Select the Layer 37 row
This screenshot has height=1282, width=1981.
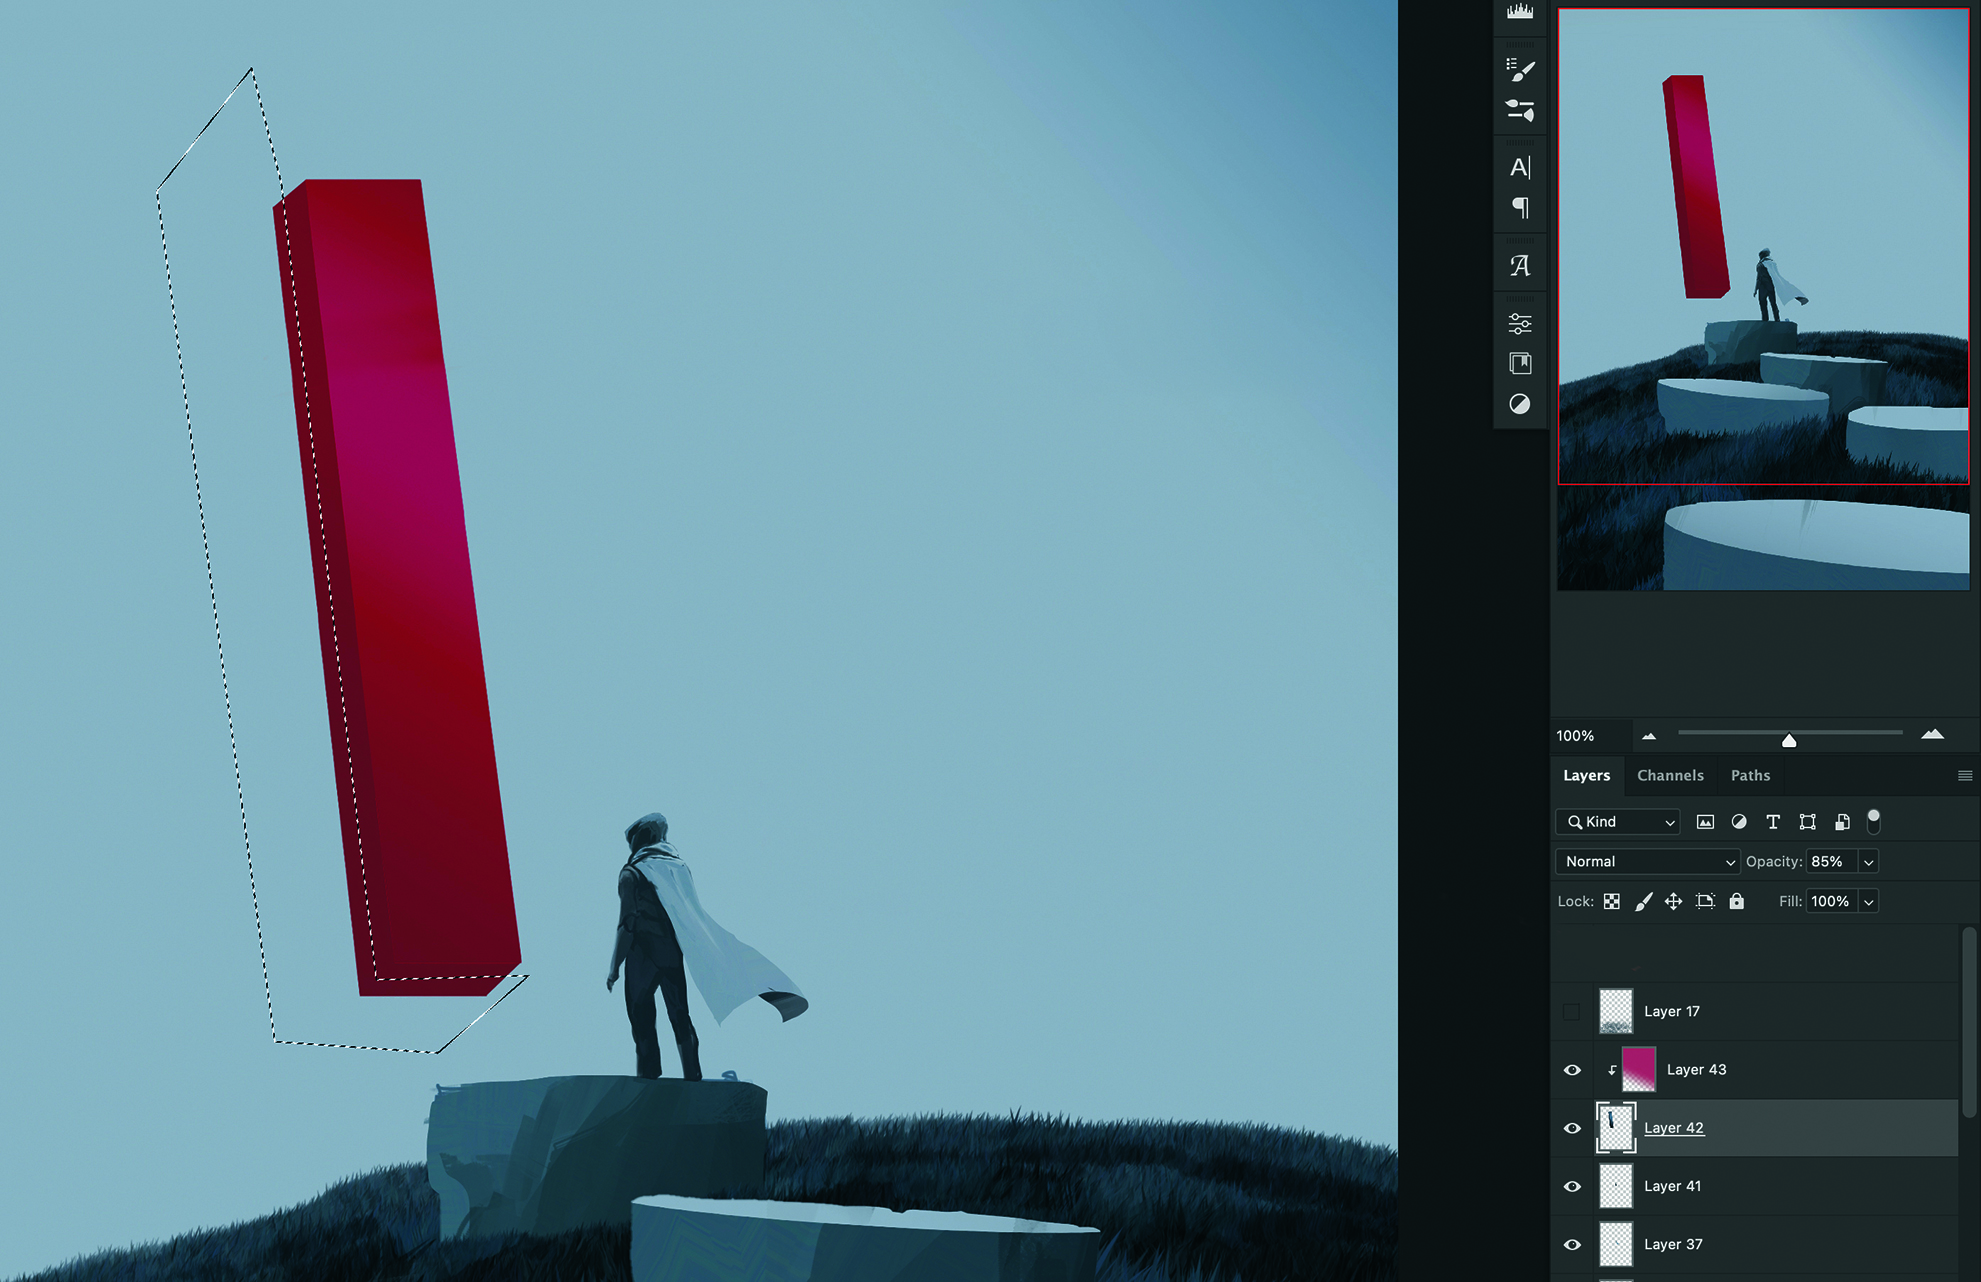tap(1755, 1245)
